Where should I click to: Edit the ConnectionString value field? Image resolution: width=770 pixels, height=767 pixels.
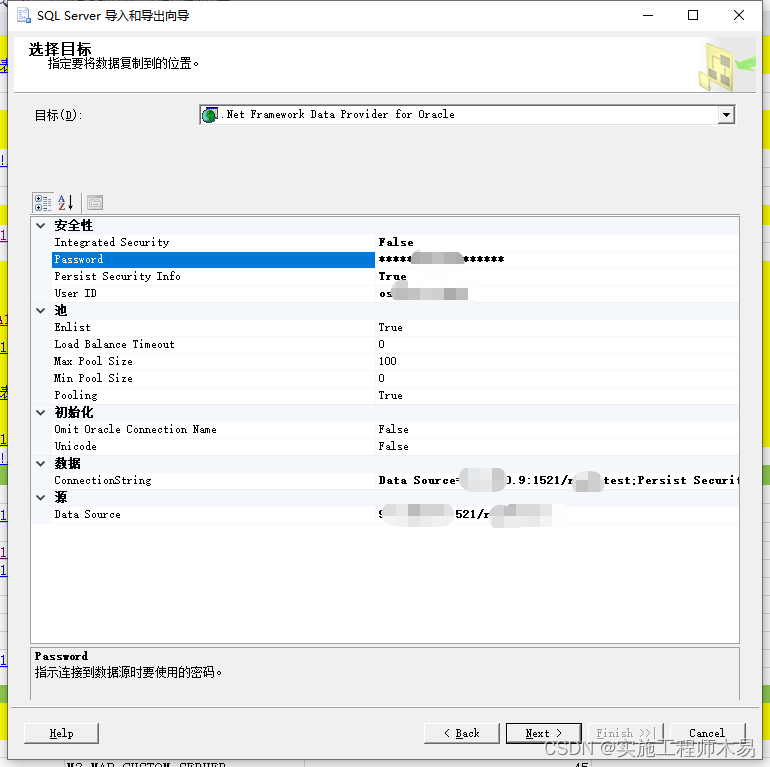(x=557, y=480)
